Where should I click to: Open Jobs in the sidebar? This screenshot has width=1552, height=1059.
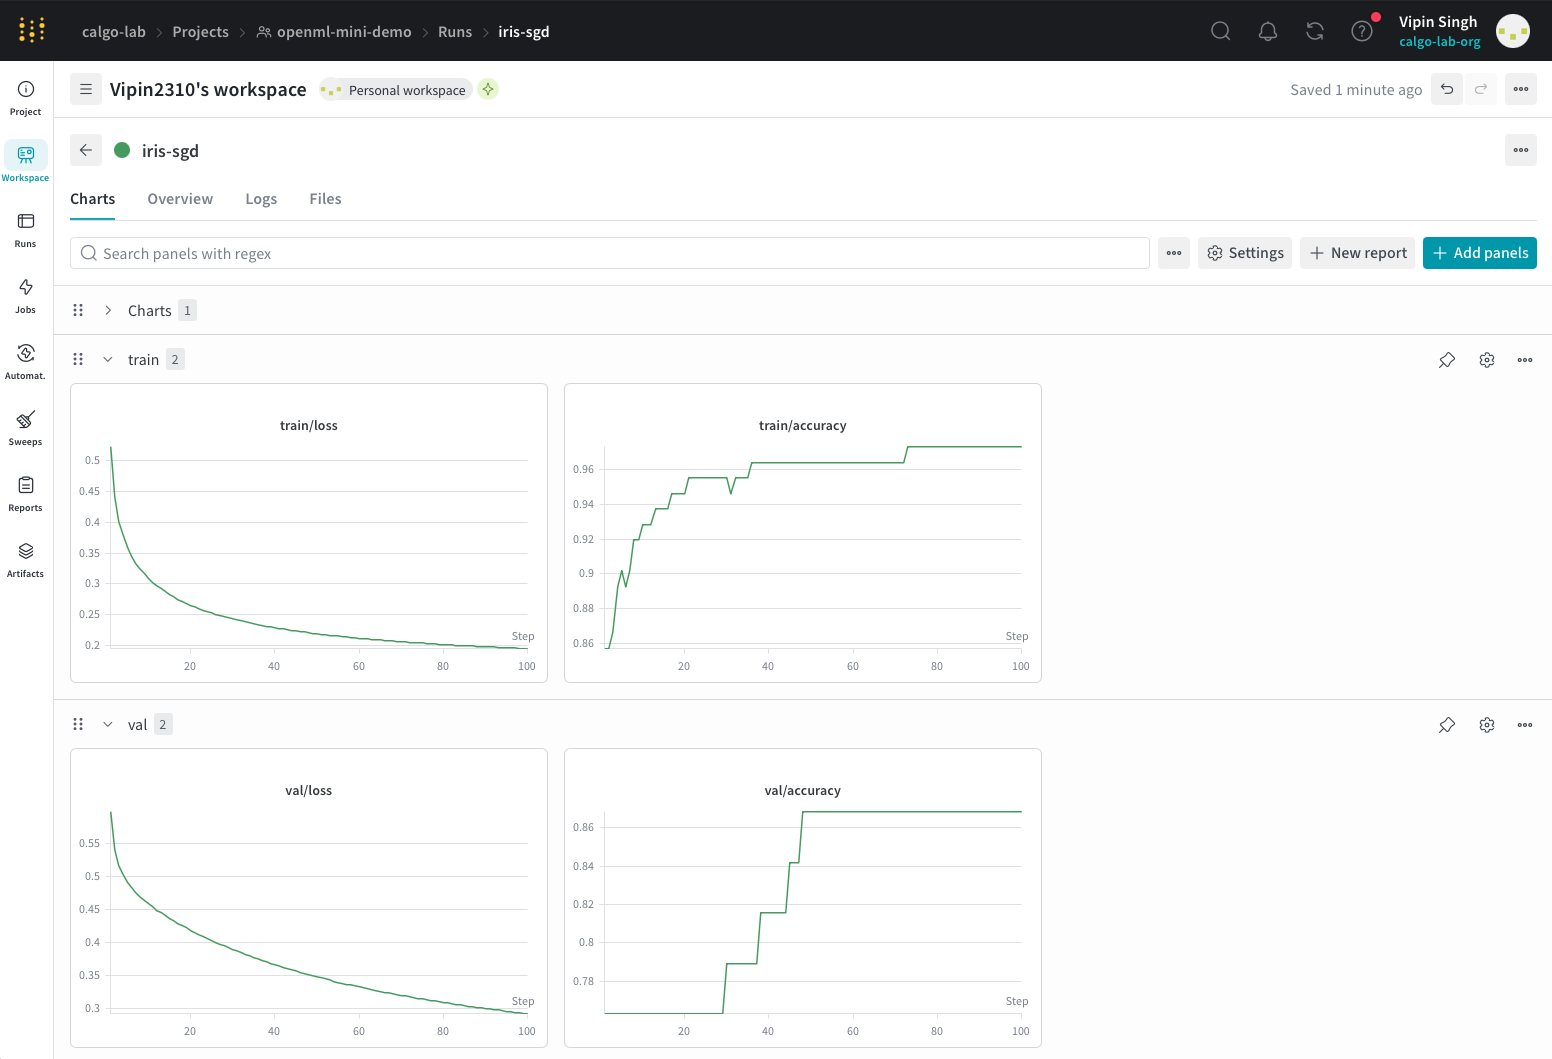pos(26,296)
